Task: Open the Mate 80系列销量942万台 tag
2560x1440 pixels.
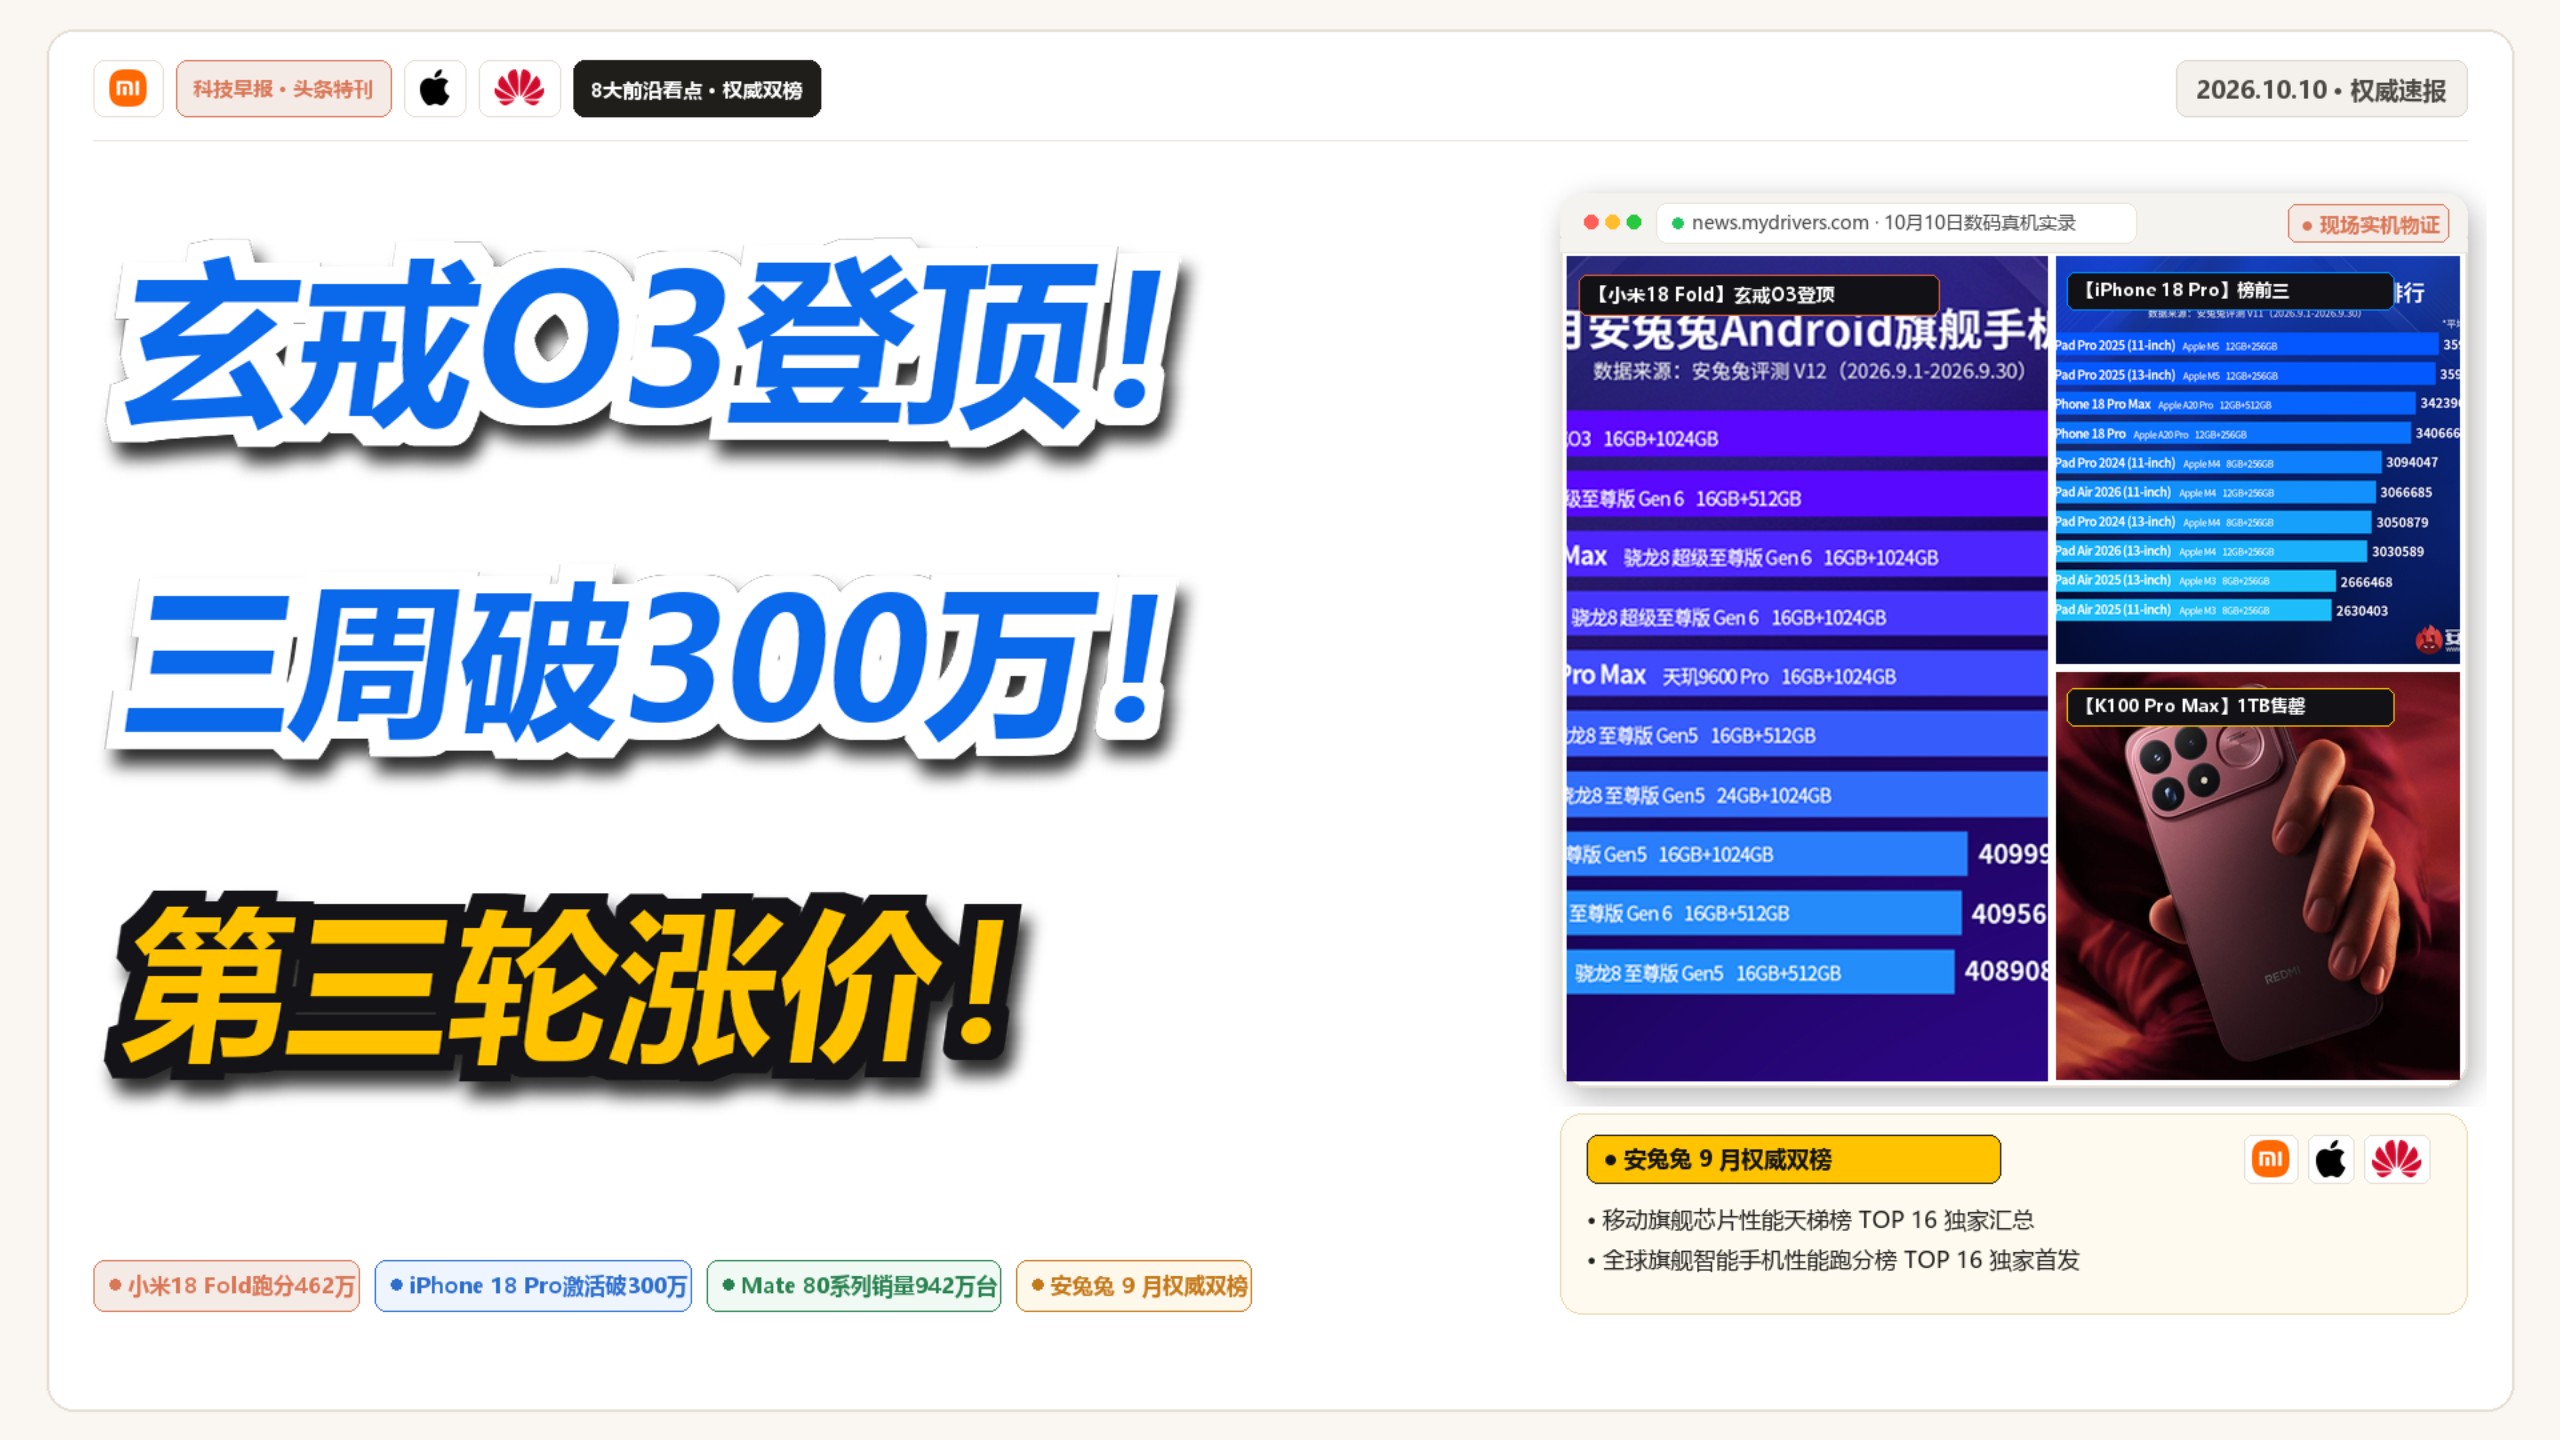Action: pyautogui.click(x=854, y=1285)
